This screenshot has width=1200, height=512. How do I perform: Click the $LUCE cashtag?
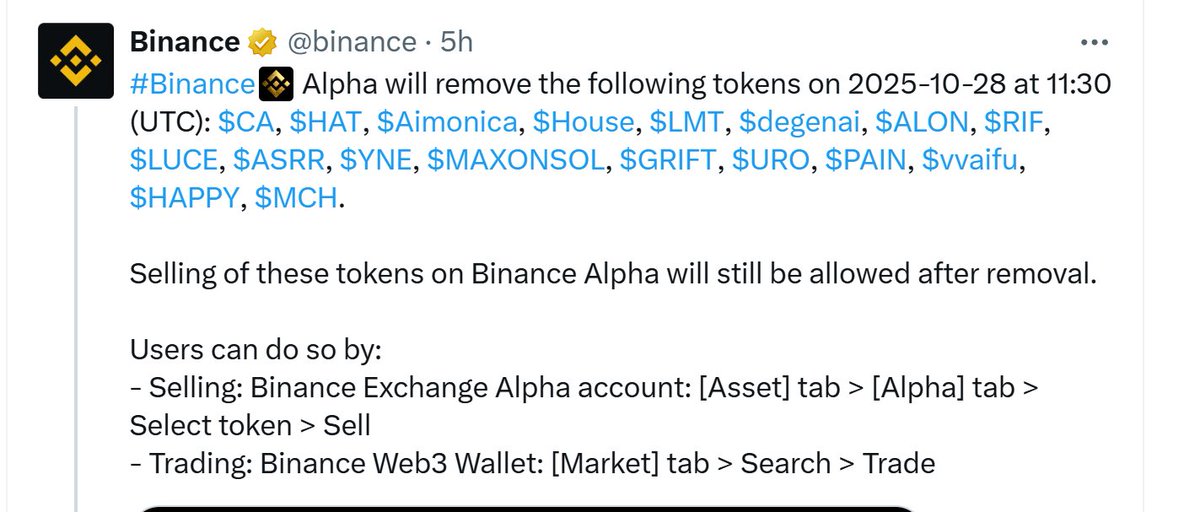pos(174,160)
